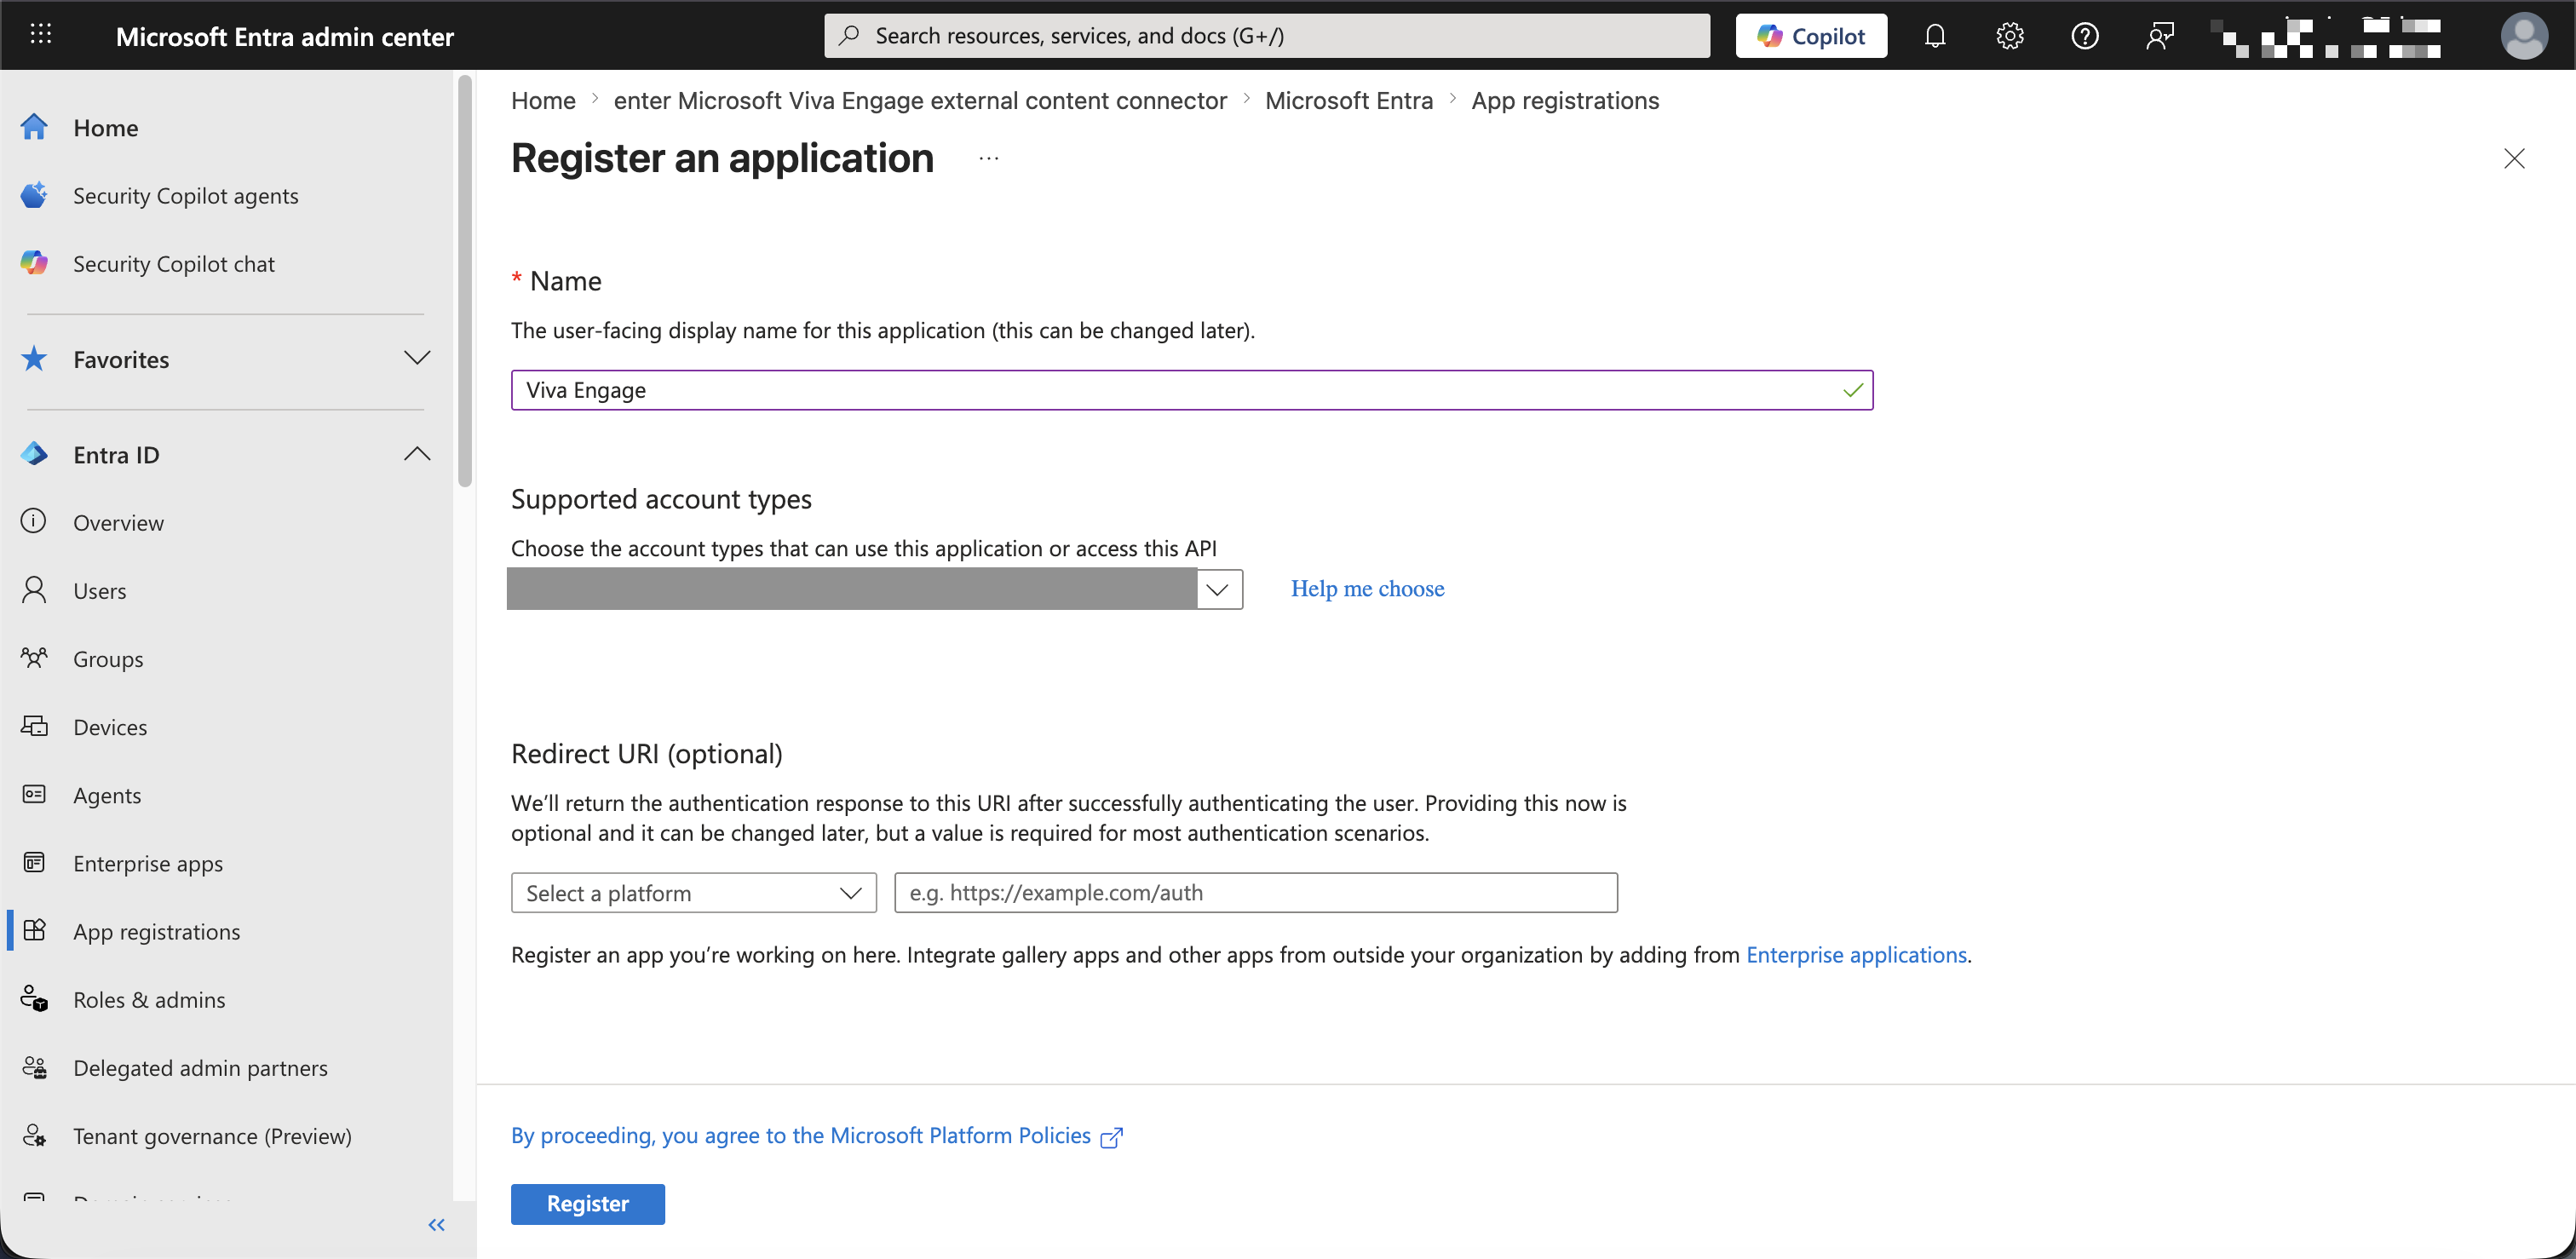The width and height of the screenshot is (2576, 1259).
Task: Click the search magnifier icon
Action: coord(849,36)
